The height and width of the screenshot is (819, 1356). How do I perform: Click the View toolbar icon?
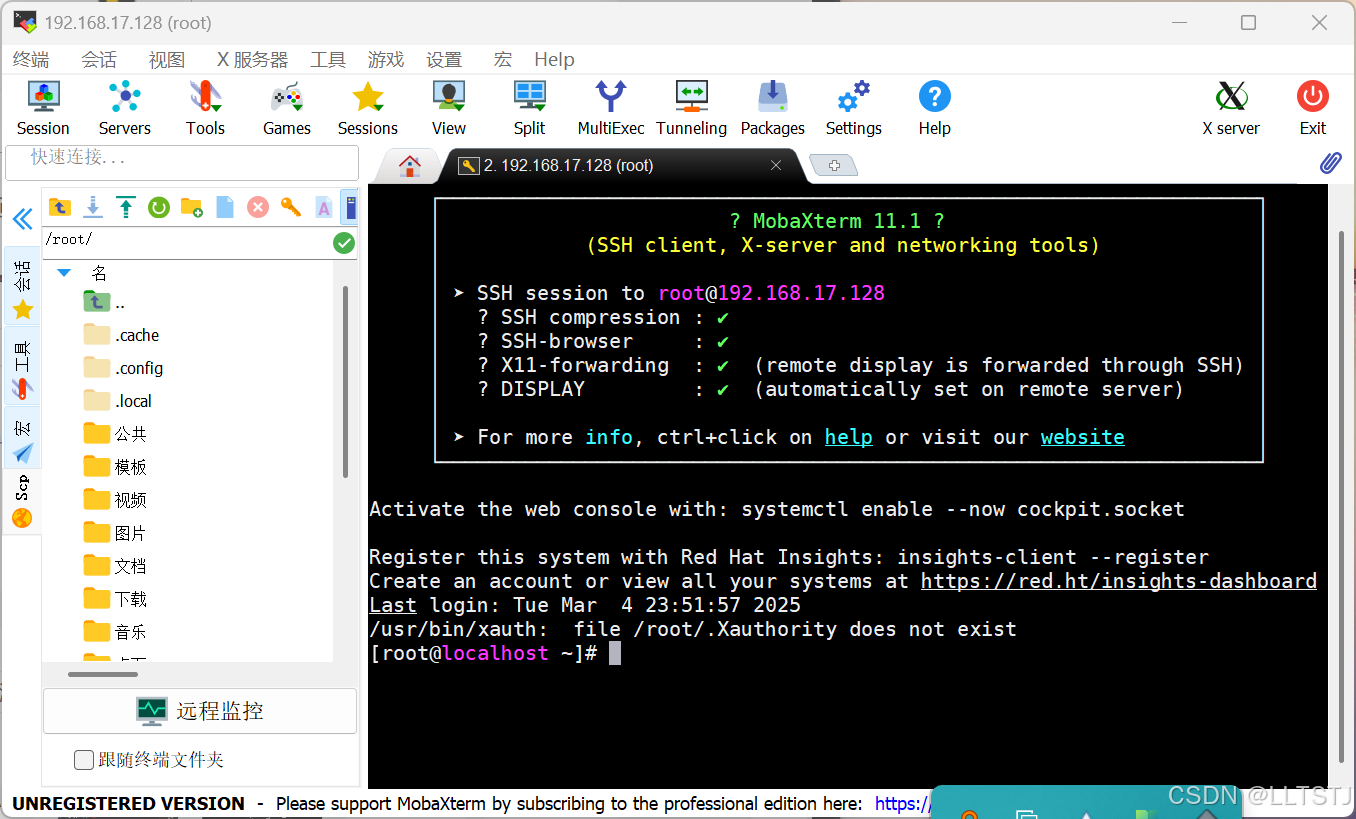(449, 108)
